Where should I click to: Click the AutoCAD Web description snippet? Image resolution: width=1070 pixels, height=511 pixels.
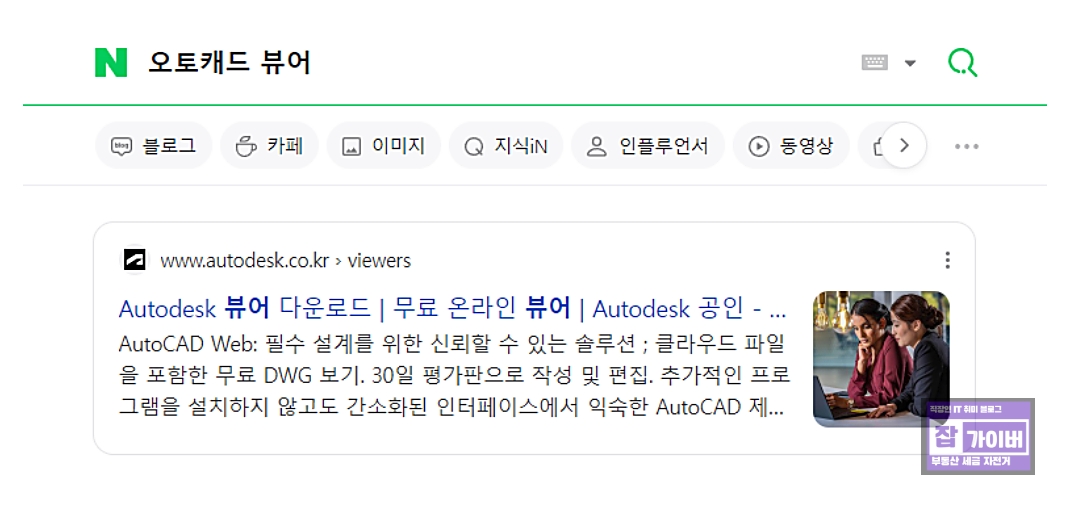(454, 375)
